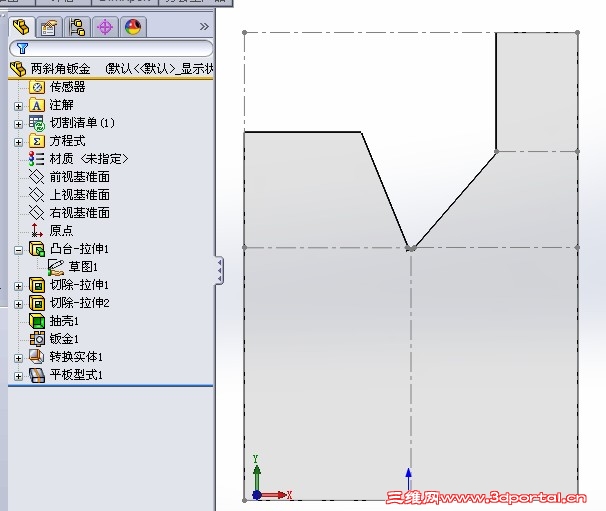Select the 钣金1 feature name
Screen dimensions: 606x511
click(x=64, y=339)
